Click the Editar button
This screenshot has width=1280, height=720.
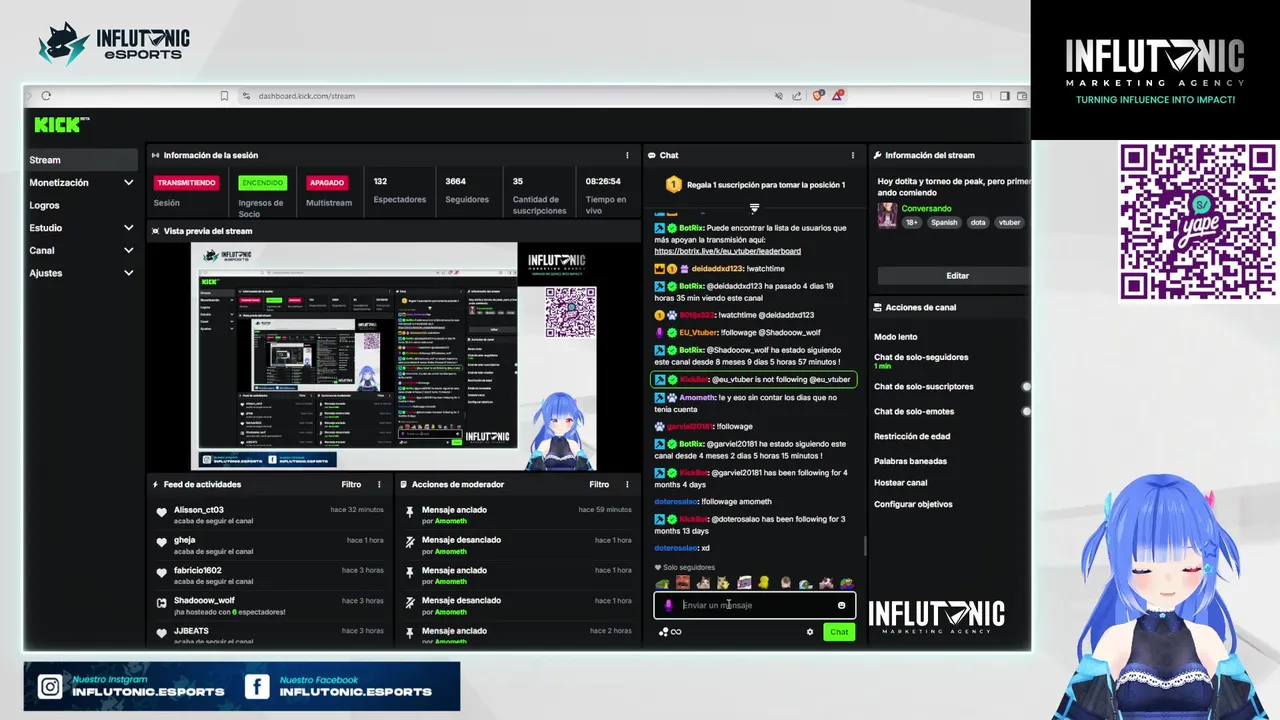954,275
